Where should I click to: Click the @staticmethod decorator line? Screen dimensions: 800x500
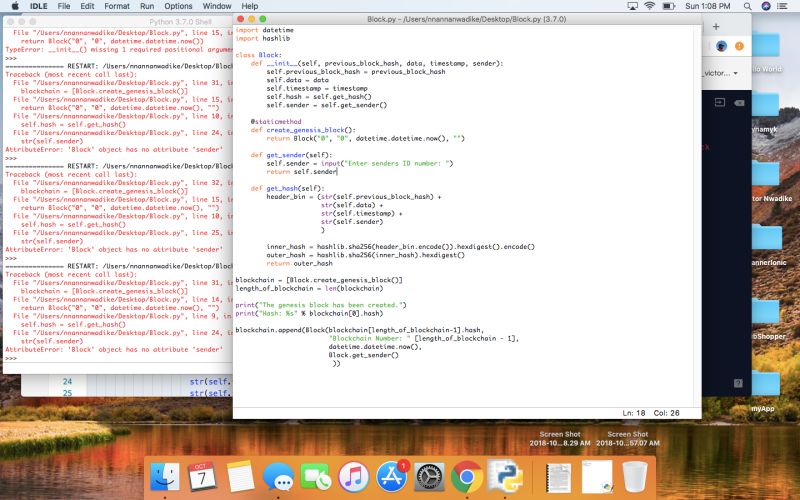pos(276,121)
